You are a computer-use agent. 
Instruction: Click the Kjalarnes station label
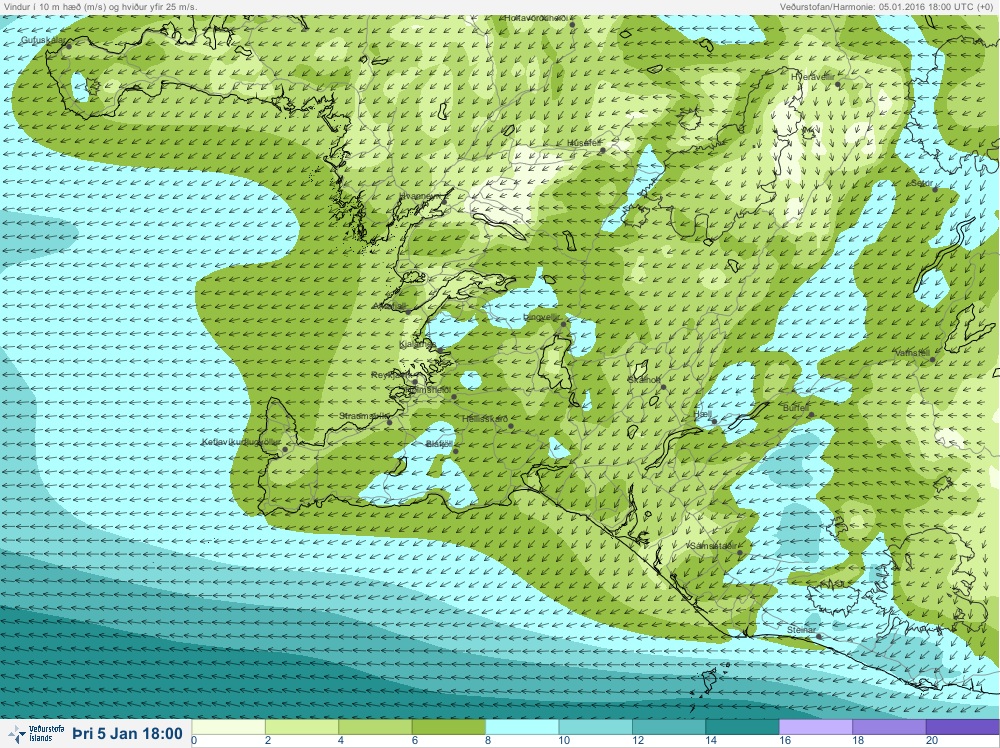coord(417,344)
